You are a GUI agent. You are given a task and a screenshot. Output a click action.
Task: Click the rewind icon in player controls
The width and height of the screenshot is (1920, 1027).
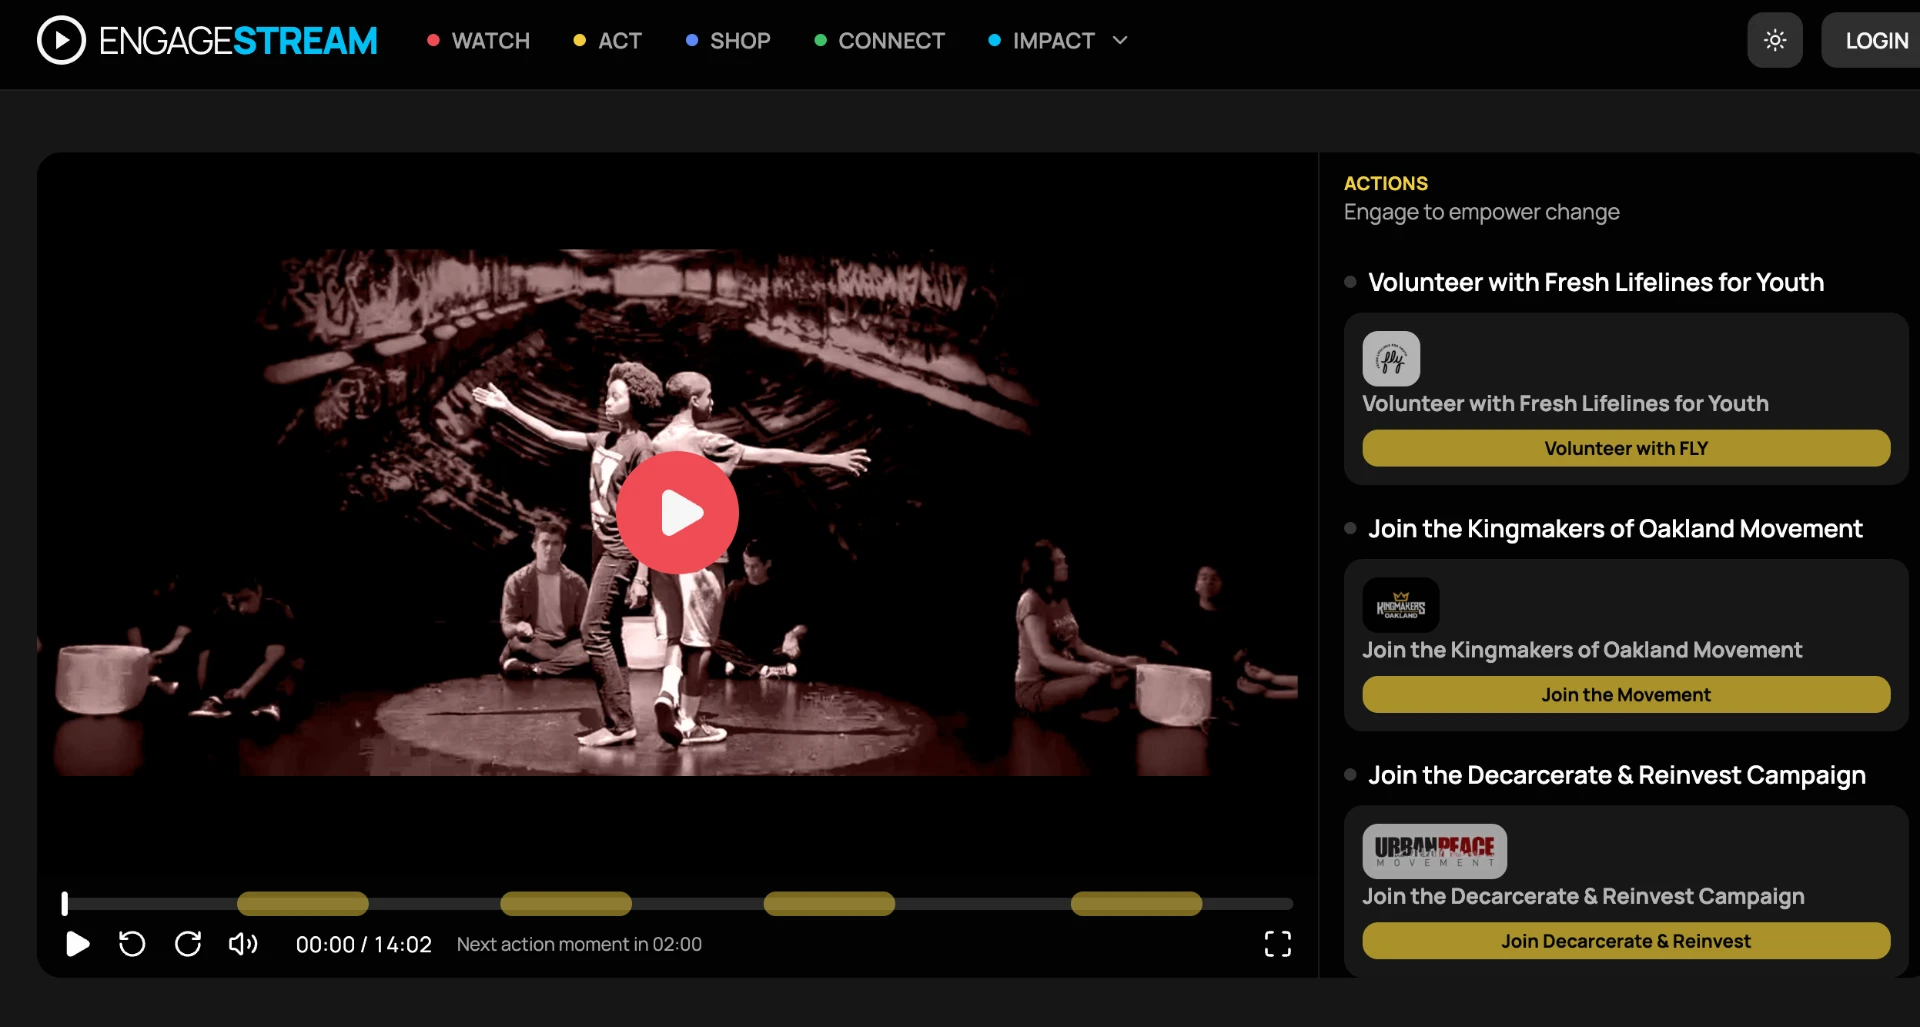click(x=132, y=944)
